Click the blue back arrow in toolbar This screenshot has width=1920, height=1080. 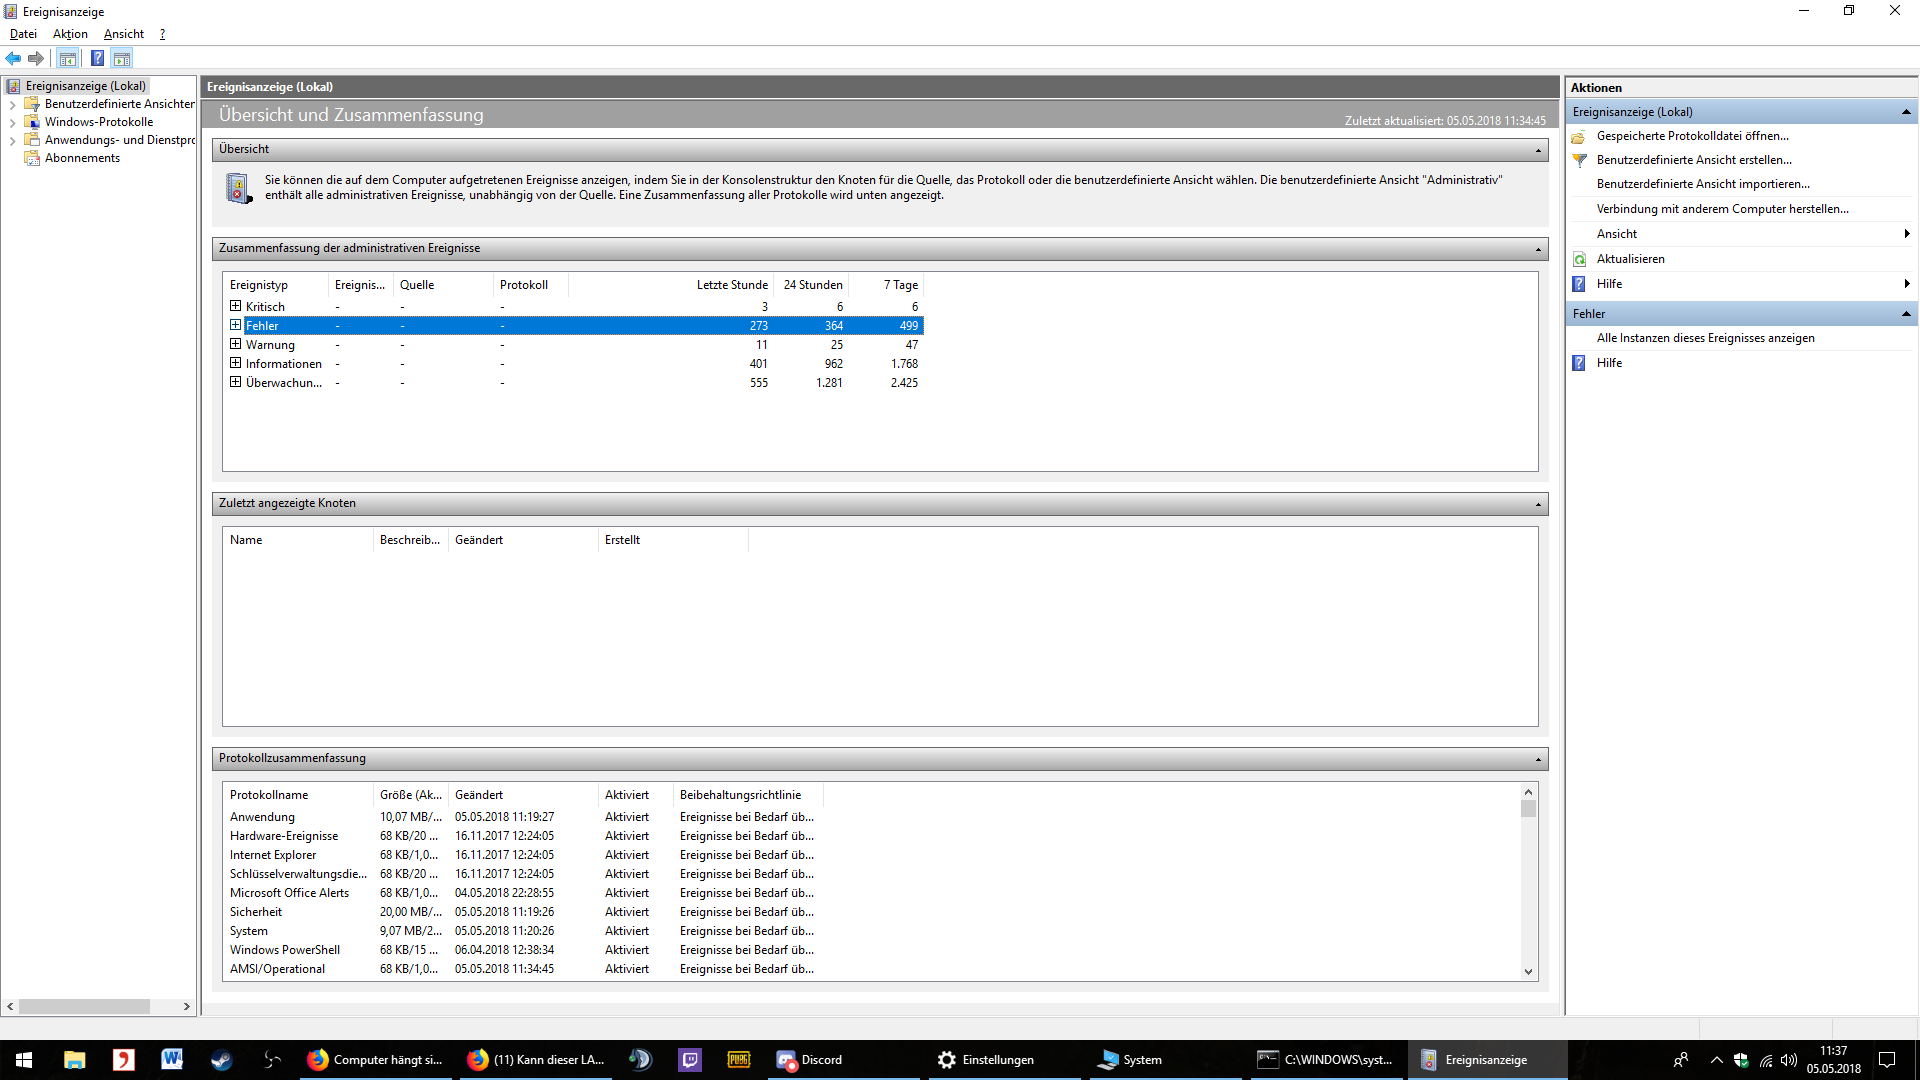click(13, 58)
